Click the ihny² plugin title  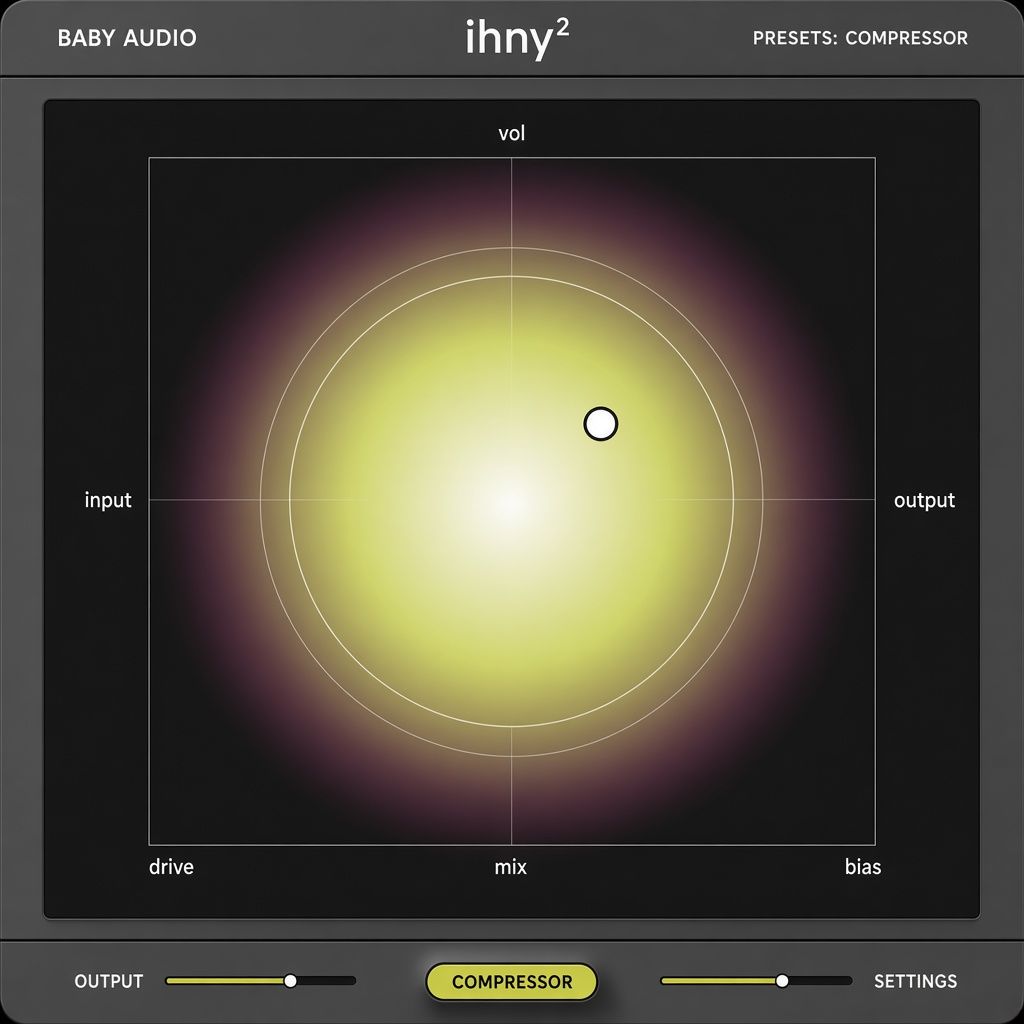(x=517, y=39)
